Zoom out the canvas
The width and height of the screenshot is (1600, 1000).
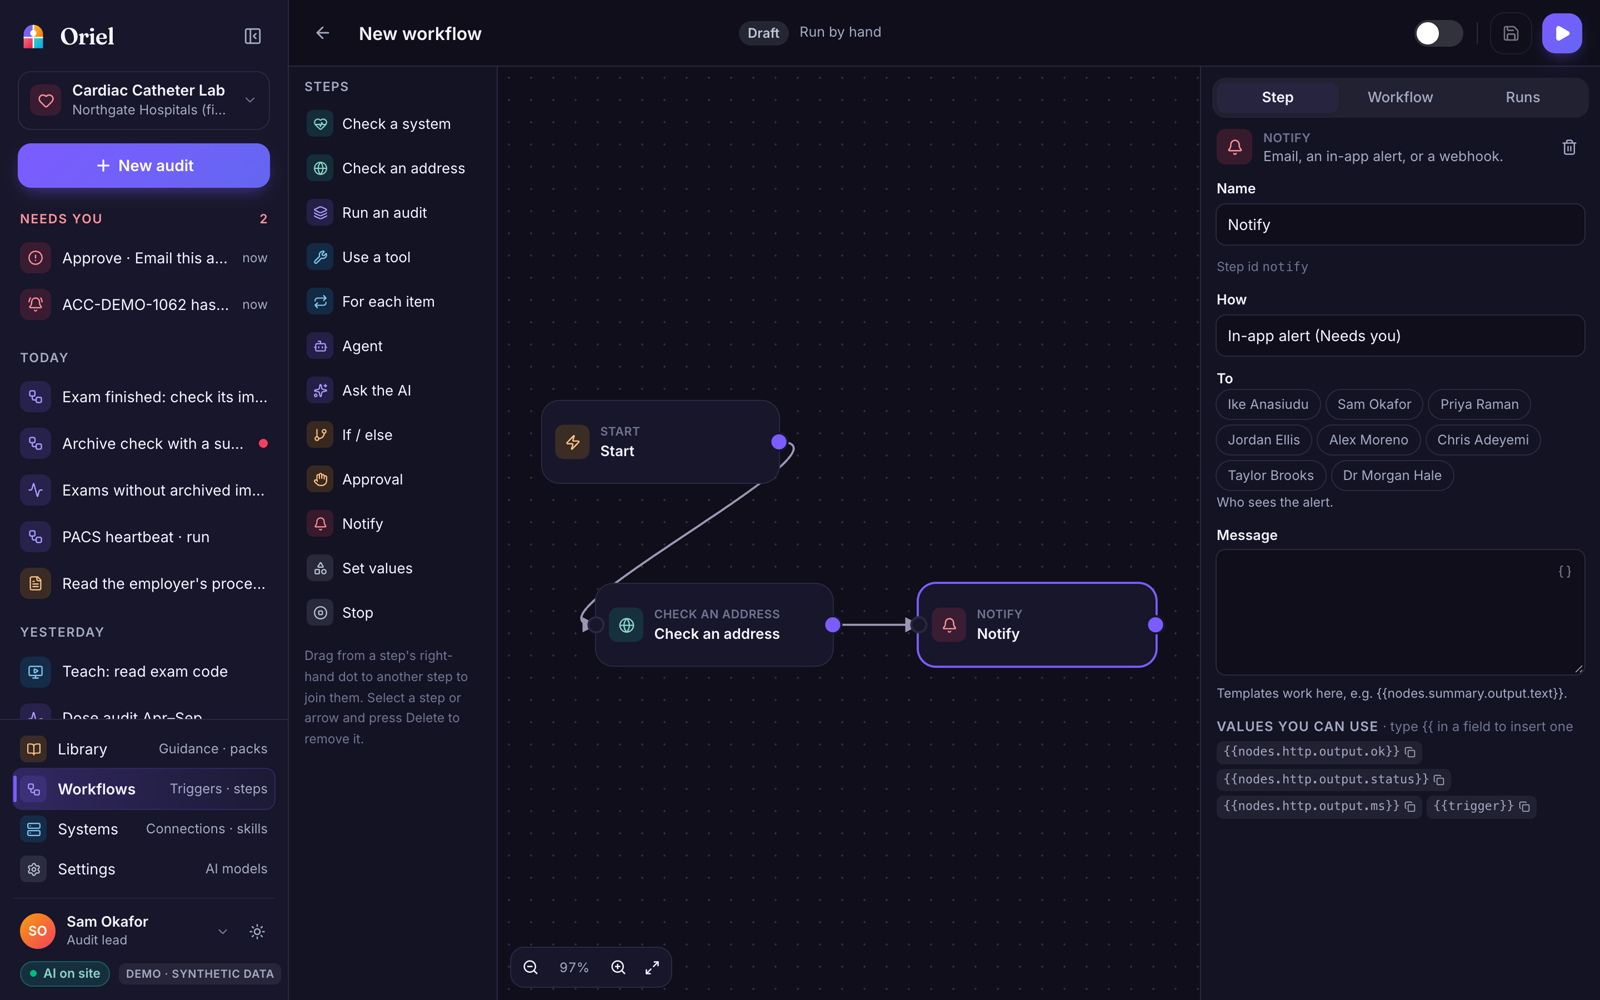pyautogui.click(x=531, y=967)
